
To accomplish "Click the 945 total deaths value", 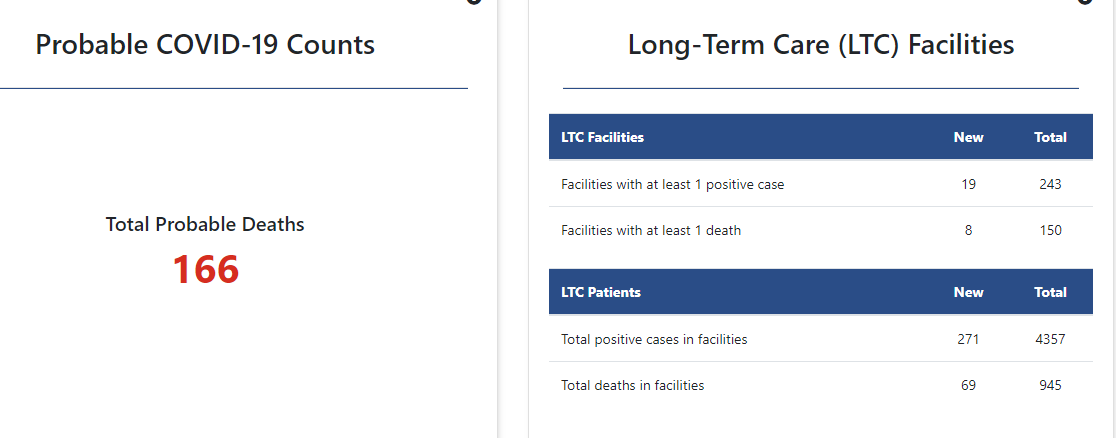I will coord(1051,385).
